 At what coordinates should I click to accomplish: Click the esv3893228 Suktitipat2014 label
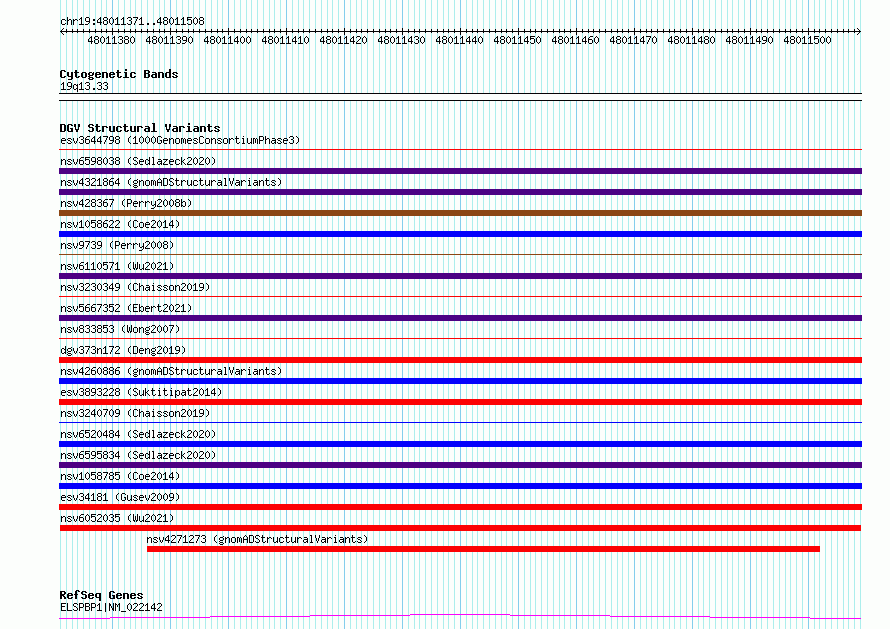141,392
